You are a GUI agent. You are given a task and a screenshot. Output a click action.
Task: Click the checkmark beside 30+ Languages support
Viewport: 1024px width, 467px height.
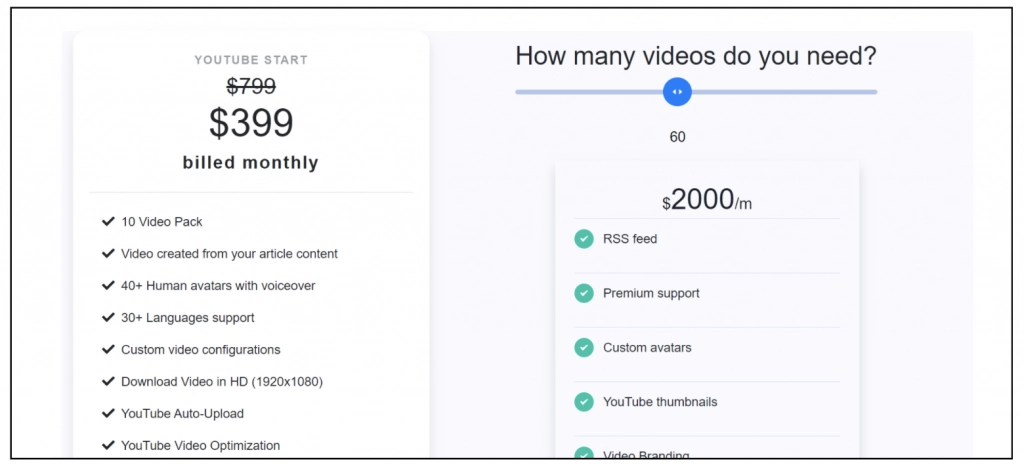108,318
